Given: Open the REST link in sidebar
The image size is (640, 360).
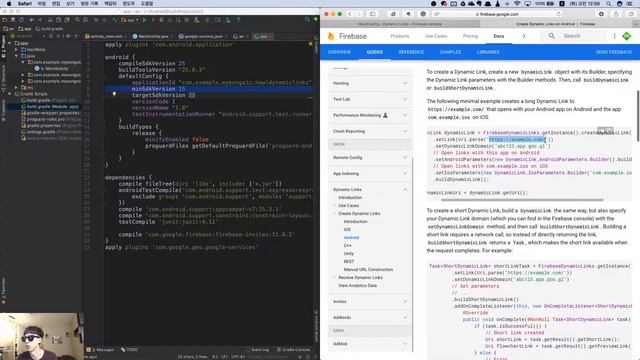Looking at the screenshot, I should click(349, 262).
